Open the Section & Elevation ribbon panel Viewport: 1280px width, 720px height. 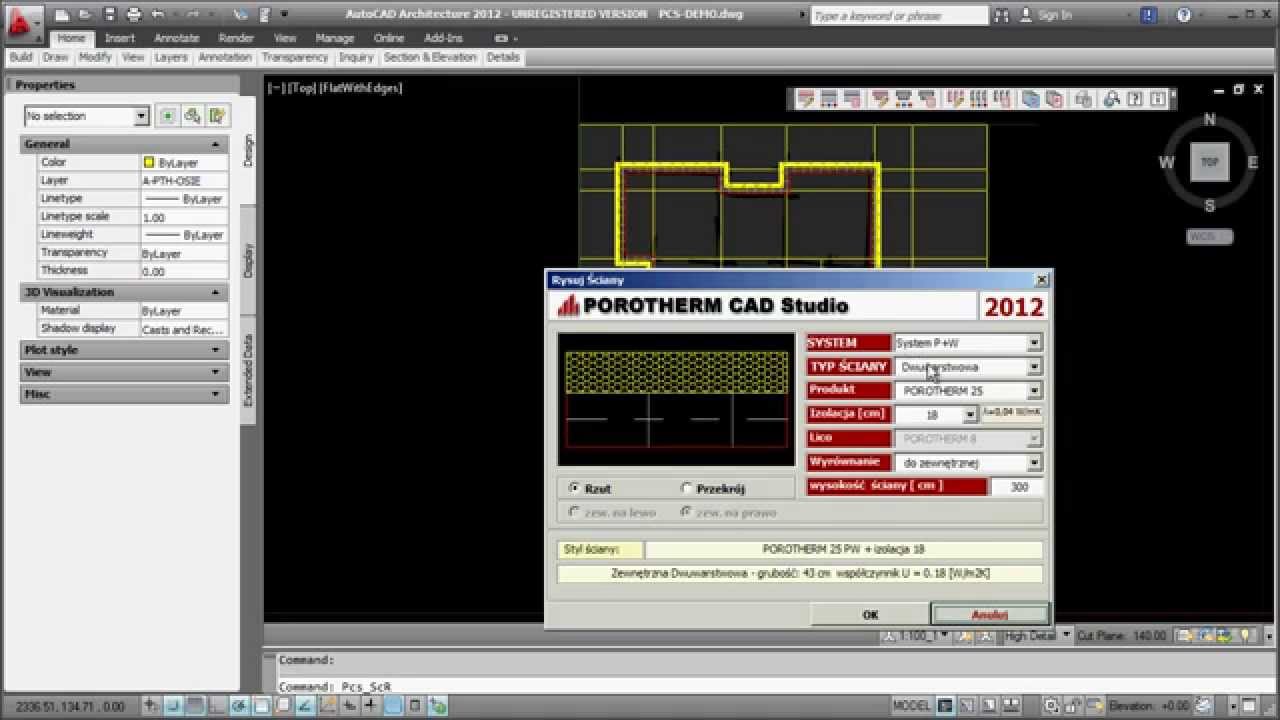click(x=430, y=58)
